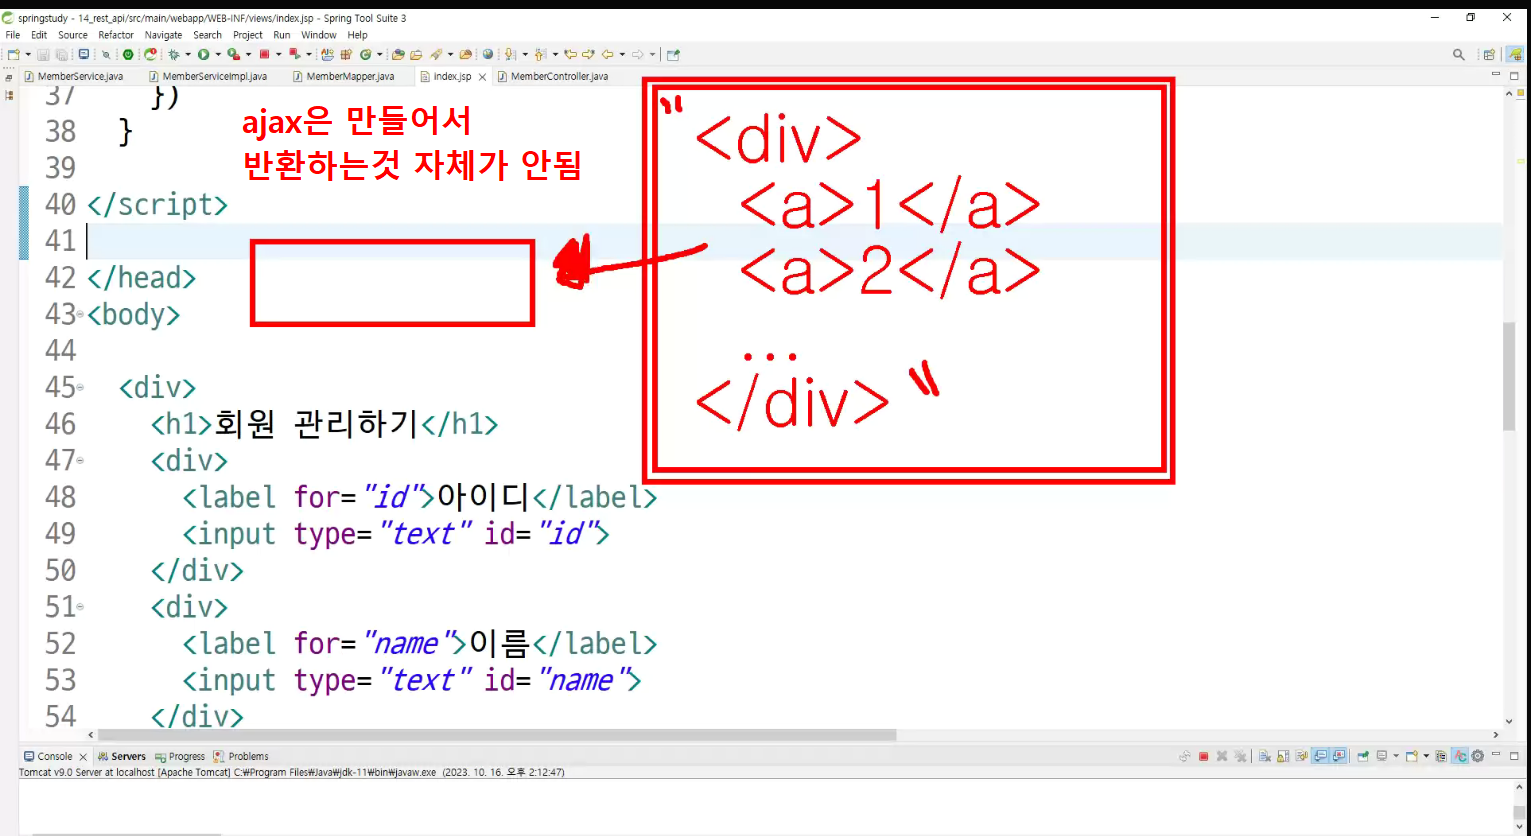Click the console settings gear icon
Viewport: 1531px width, 836px height.
(x=1477, y=757)
